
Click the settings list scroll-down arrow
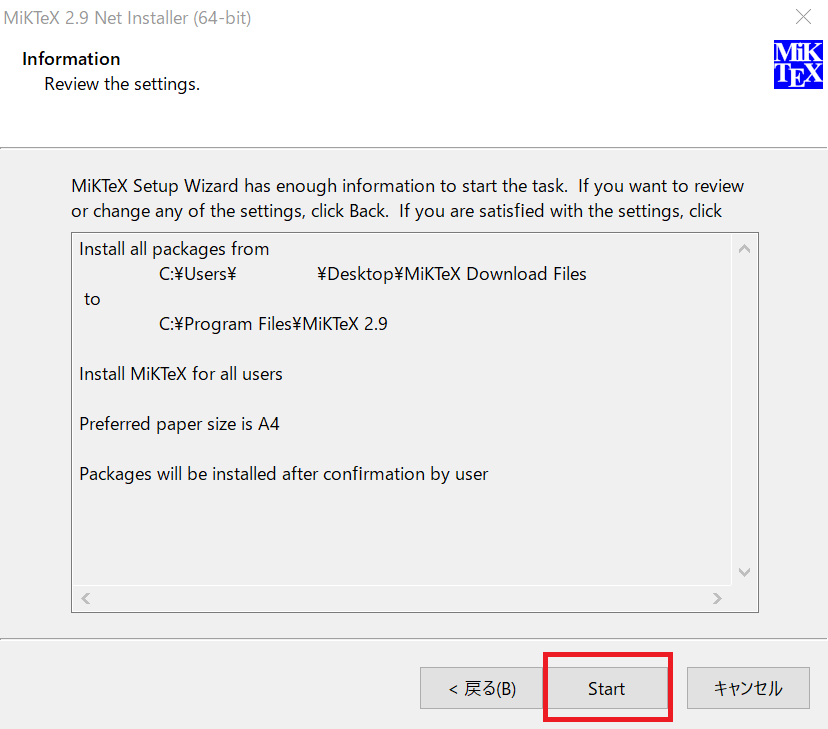[744, 572]
